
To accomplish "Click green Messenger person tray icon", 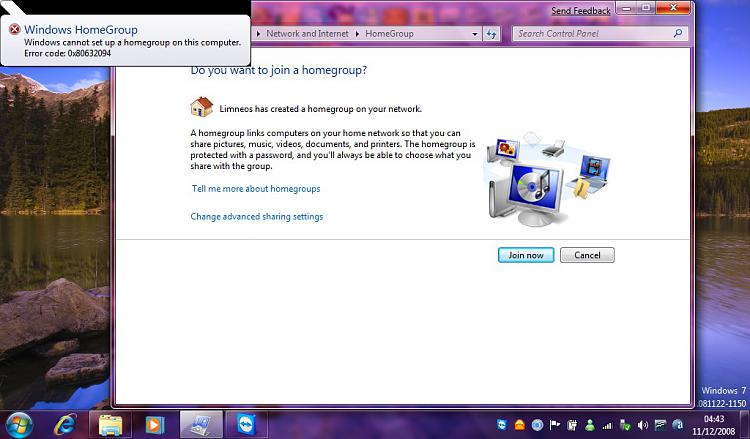I will point(590,425).
